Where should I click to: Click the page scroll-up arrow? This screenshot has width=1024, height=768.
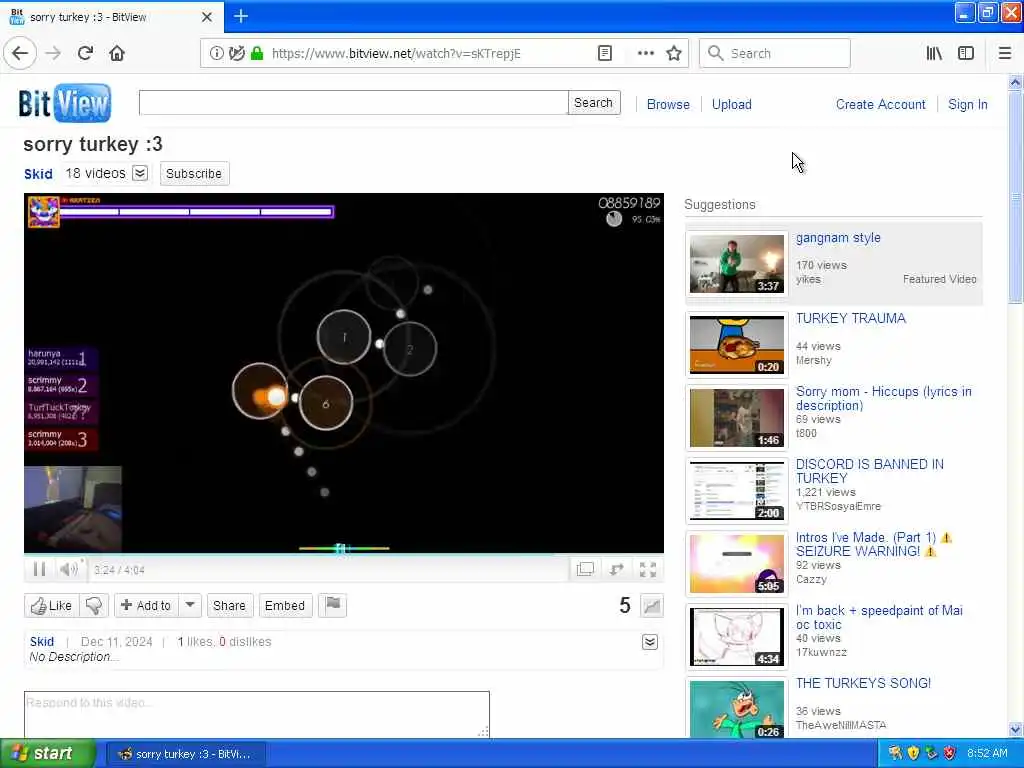pyautogui.click(x=1015, y=82)
